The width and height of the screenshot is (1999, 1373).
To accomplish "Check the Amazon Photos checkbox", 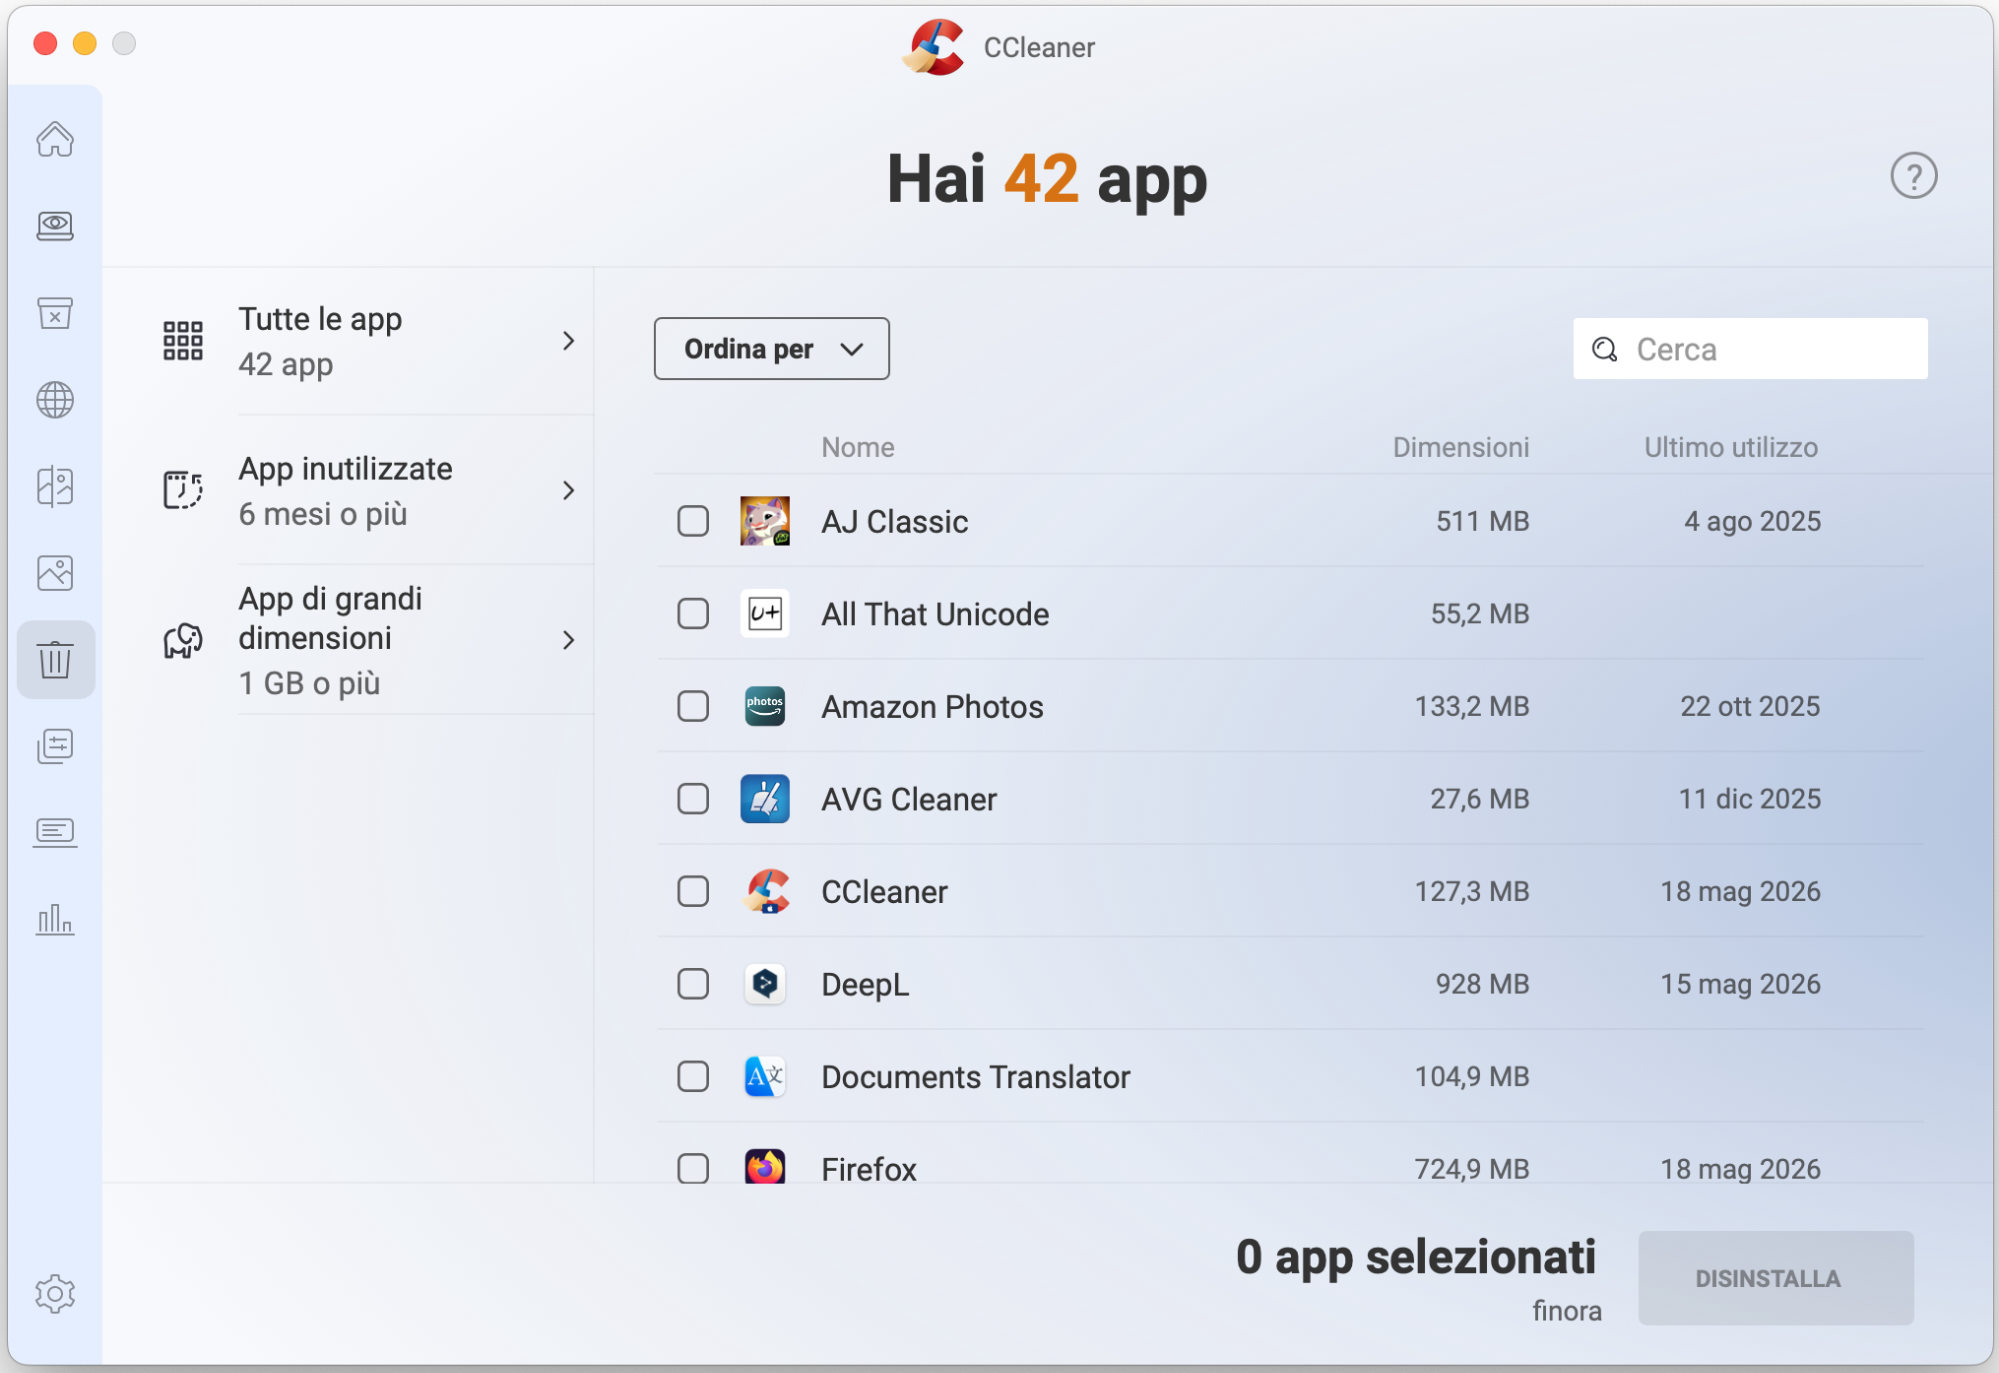I will click(x=693, y=706).
